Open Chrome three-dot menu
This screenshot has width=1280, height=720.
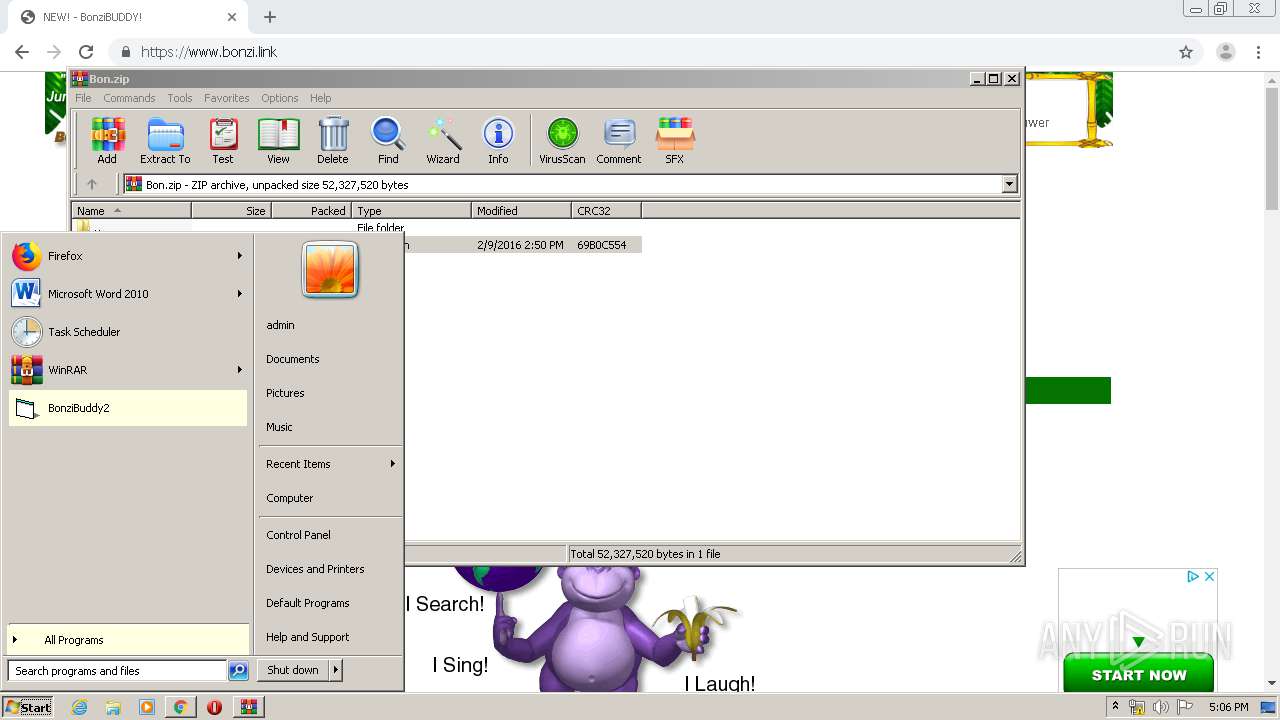click(1259, 52)
